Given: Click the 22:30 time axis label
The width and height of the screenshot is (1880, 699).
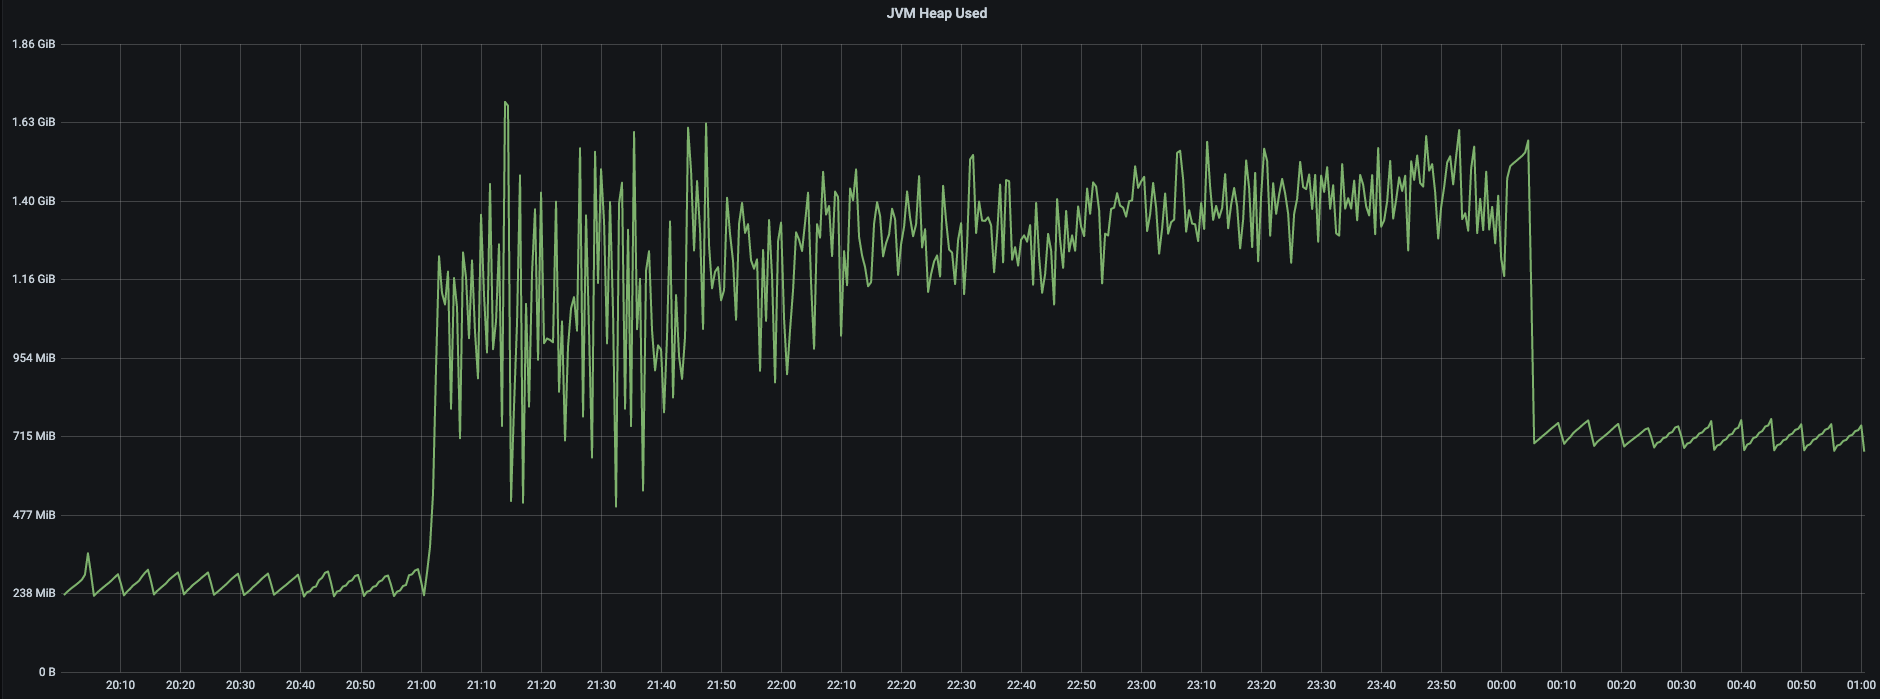Looking at the screenshot, I should click(961, 685).
